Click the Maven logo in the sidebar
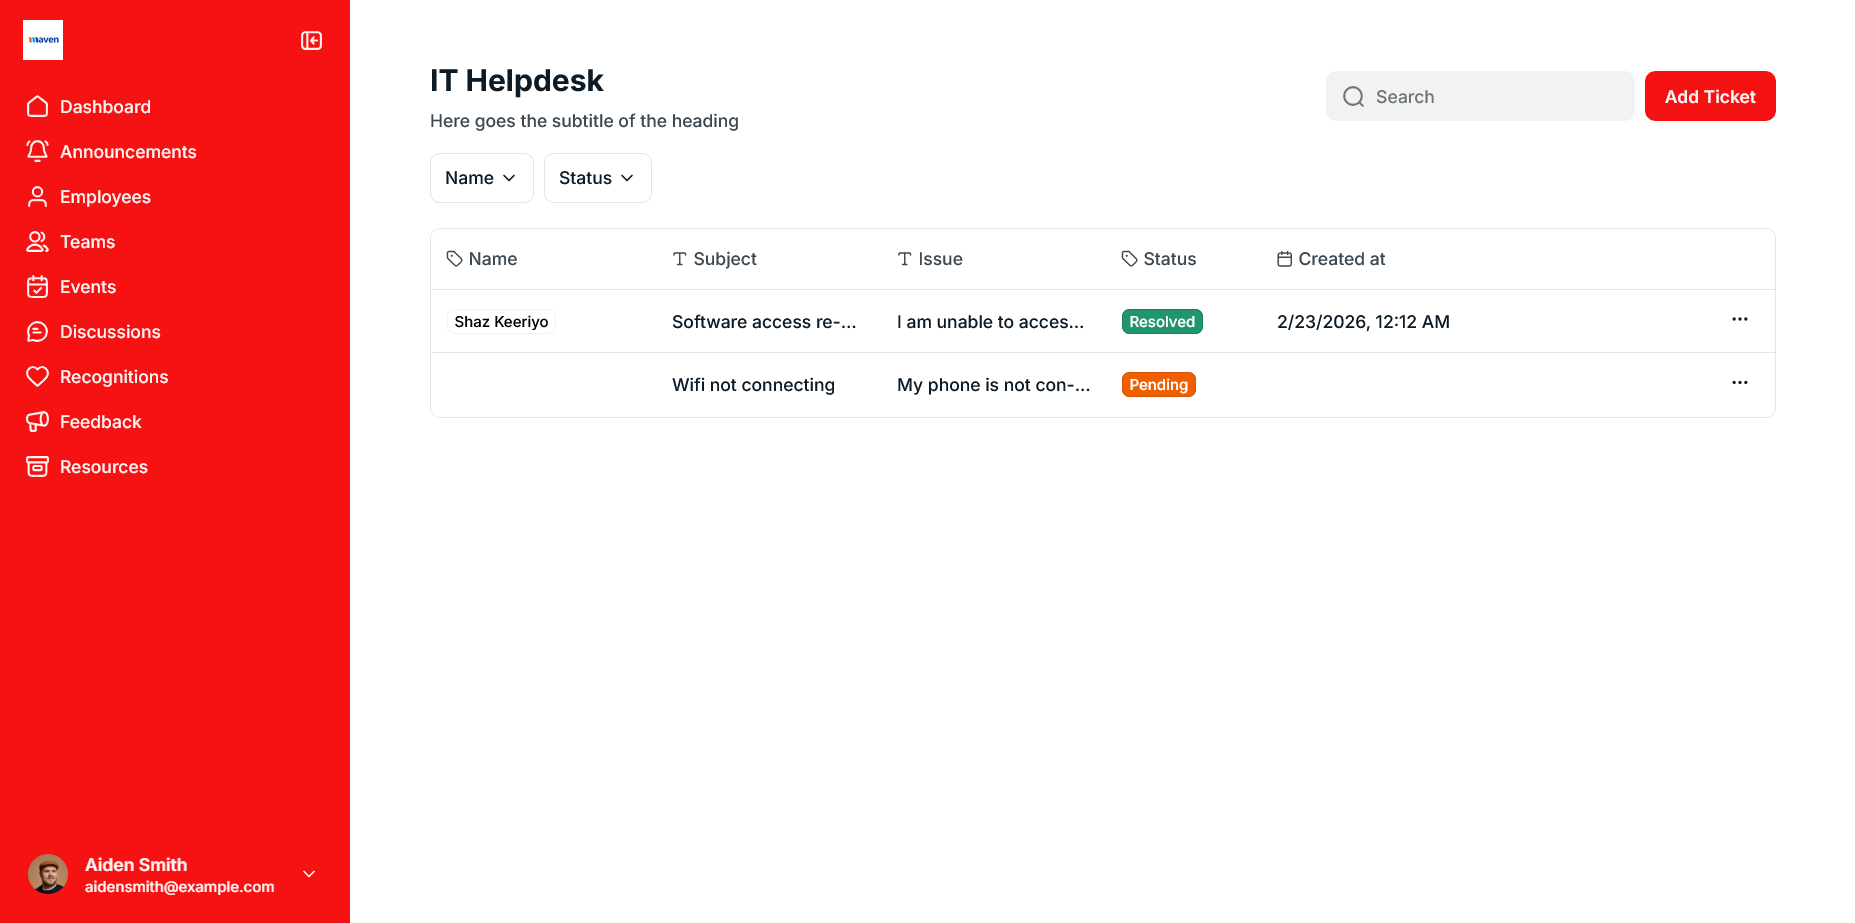Viewport: 1855px width, 923px height. click(43, 40)
